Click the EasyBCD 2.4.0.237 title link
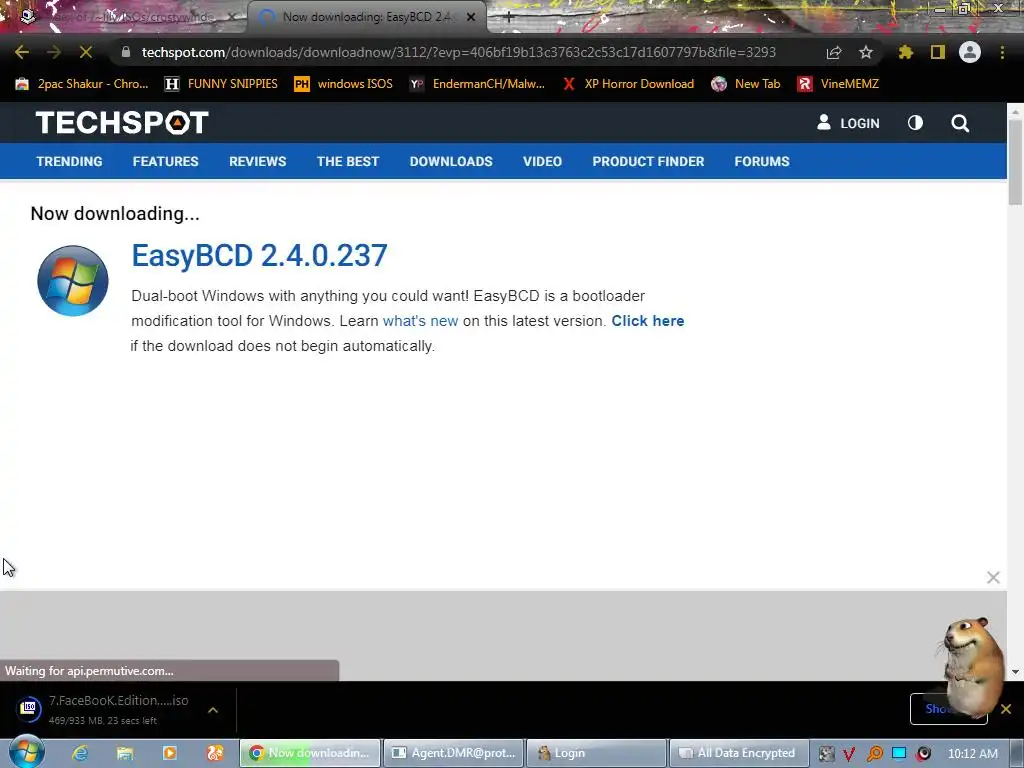Viewport: 1024px width, 768px height. [259, 255]
